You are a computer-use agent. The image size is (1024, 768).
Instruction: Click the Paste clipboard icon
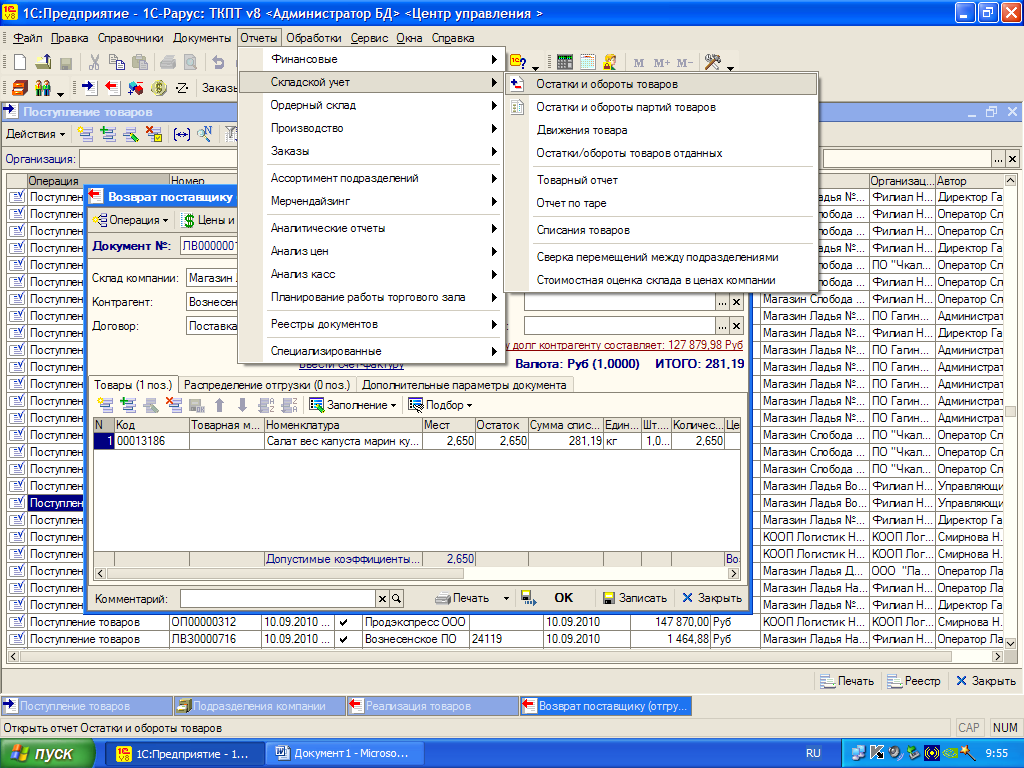click(139, 62)
